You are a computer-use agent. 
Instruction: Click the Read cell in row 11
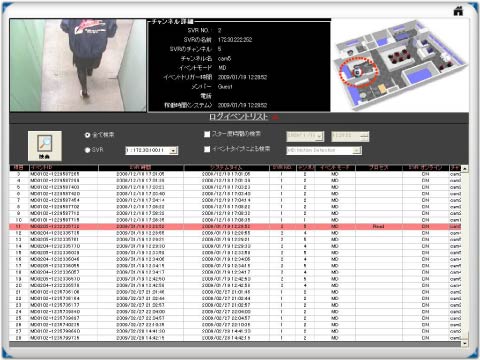[379, 227]
